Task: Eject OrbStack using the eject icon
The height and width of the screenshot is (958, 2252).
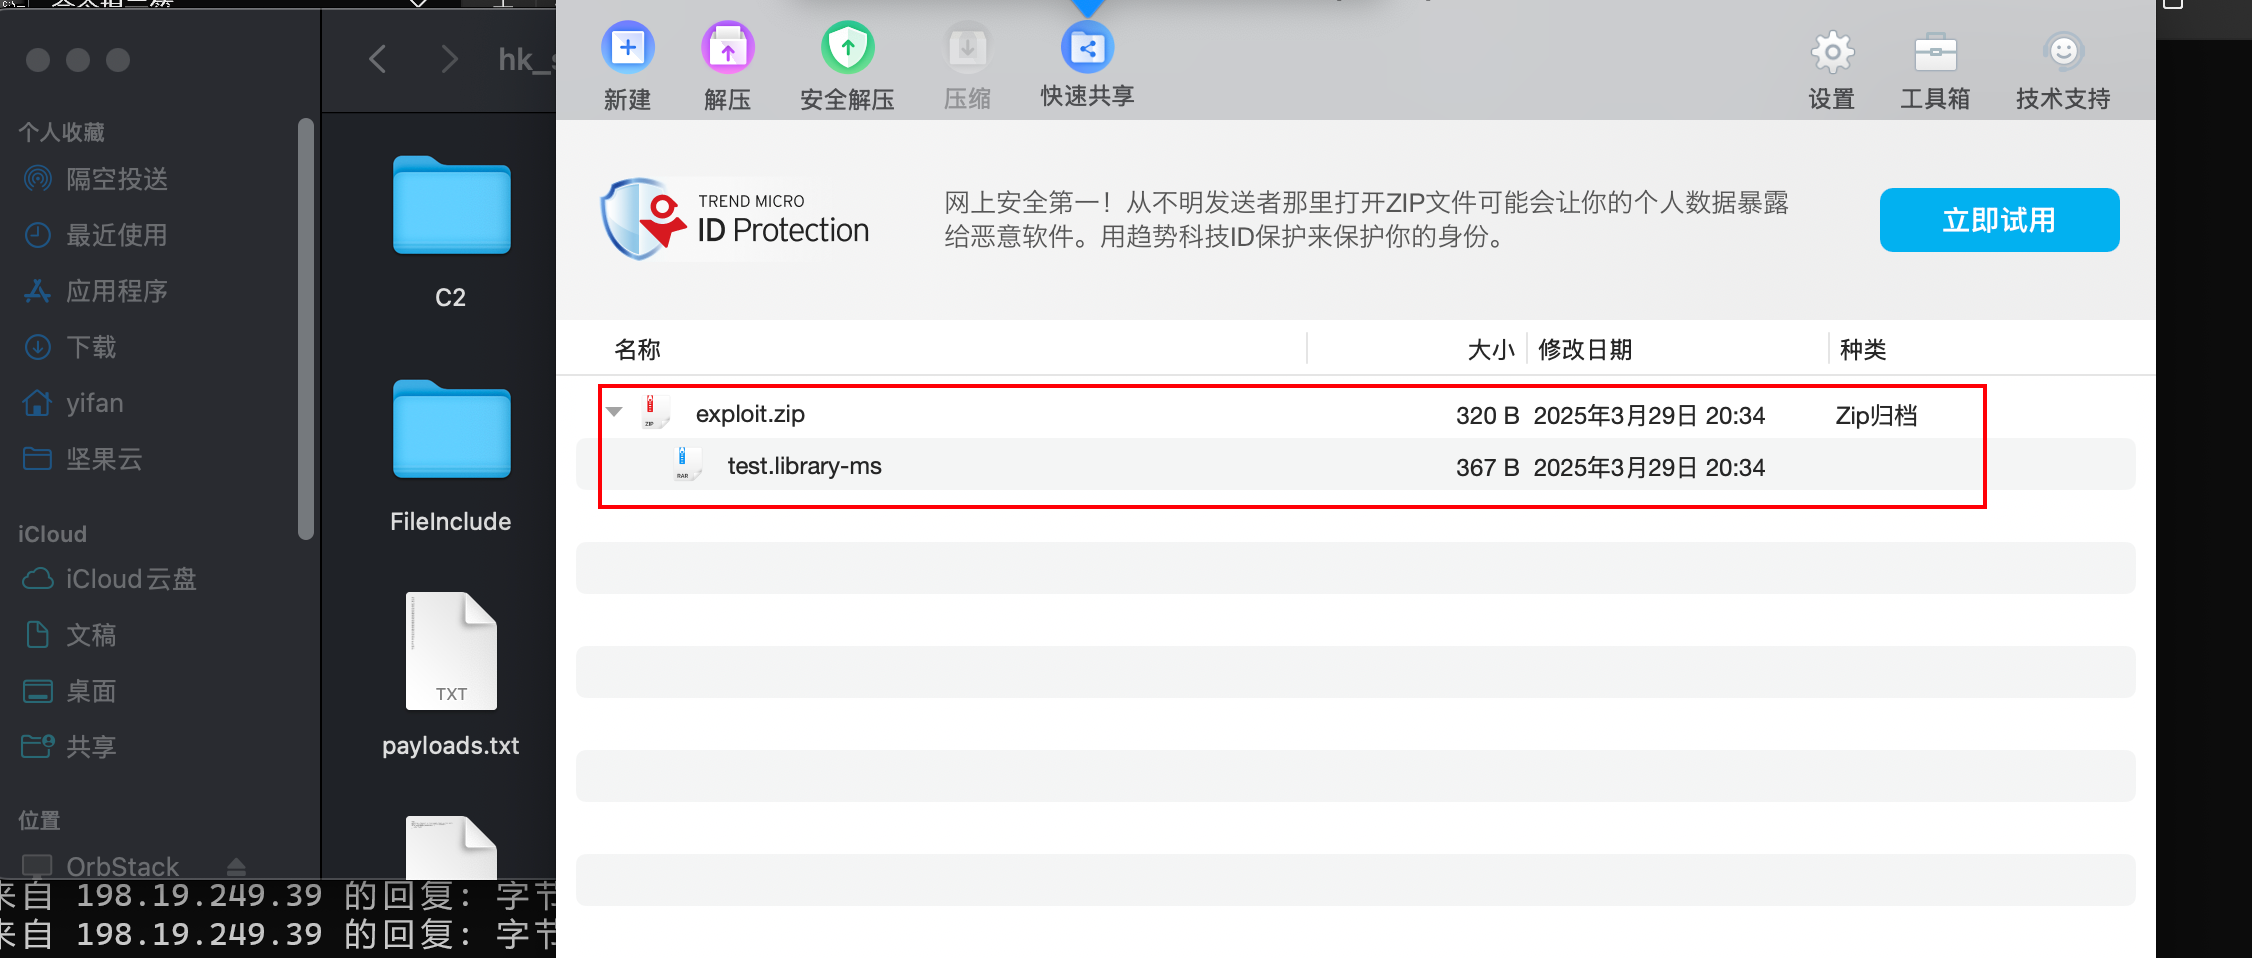Action: (x=236, y=866)
